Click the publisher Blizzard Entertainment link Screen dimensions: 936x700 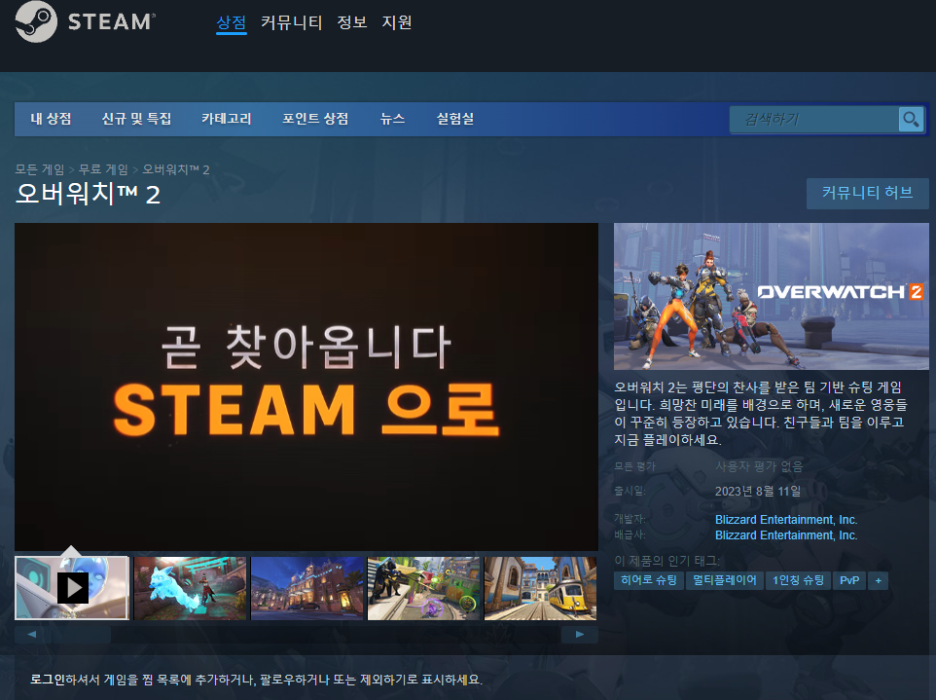[786, 535]
